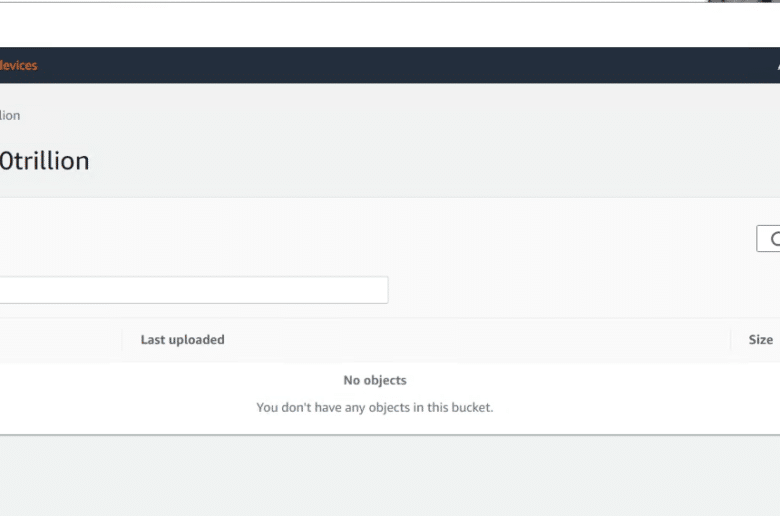Viewport: 780px width, 516px height.
Task: Click the 0trillion bucket title
Action: (x=45, y=161)
